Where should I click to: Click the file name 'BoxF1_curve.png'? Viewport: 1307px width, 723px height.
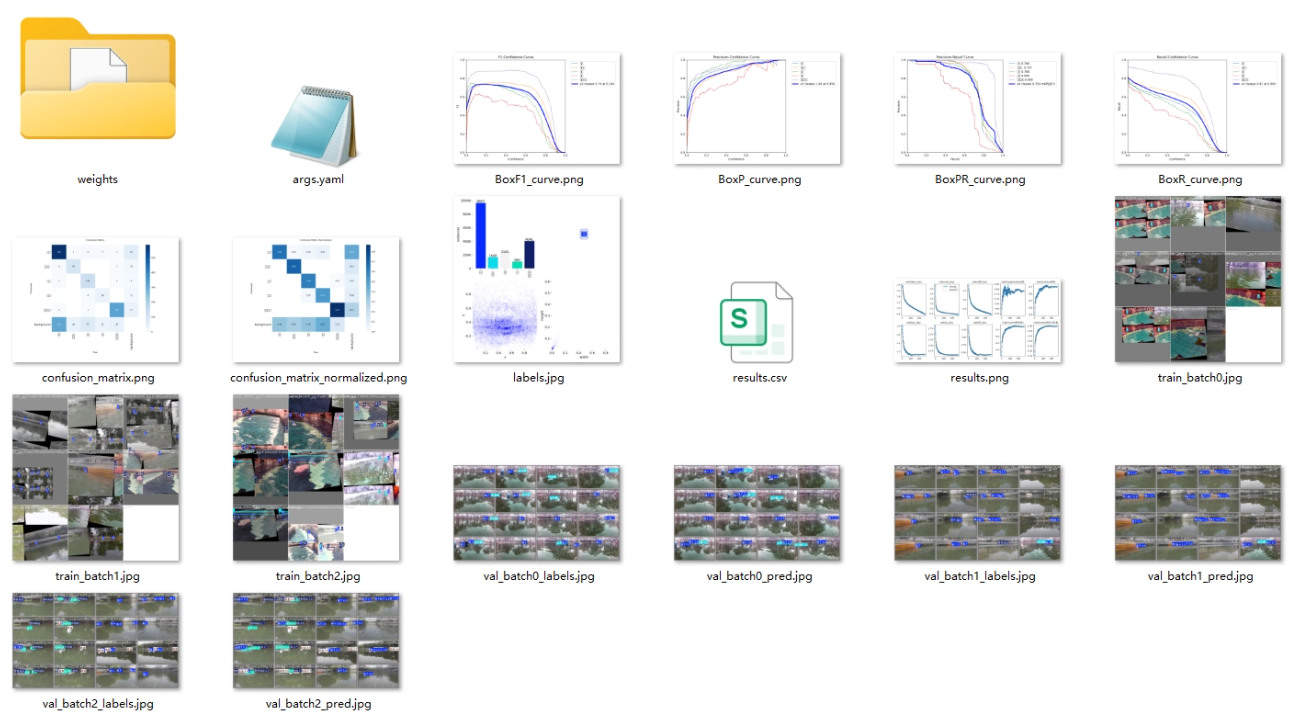point(538,180)
